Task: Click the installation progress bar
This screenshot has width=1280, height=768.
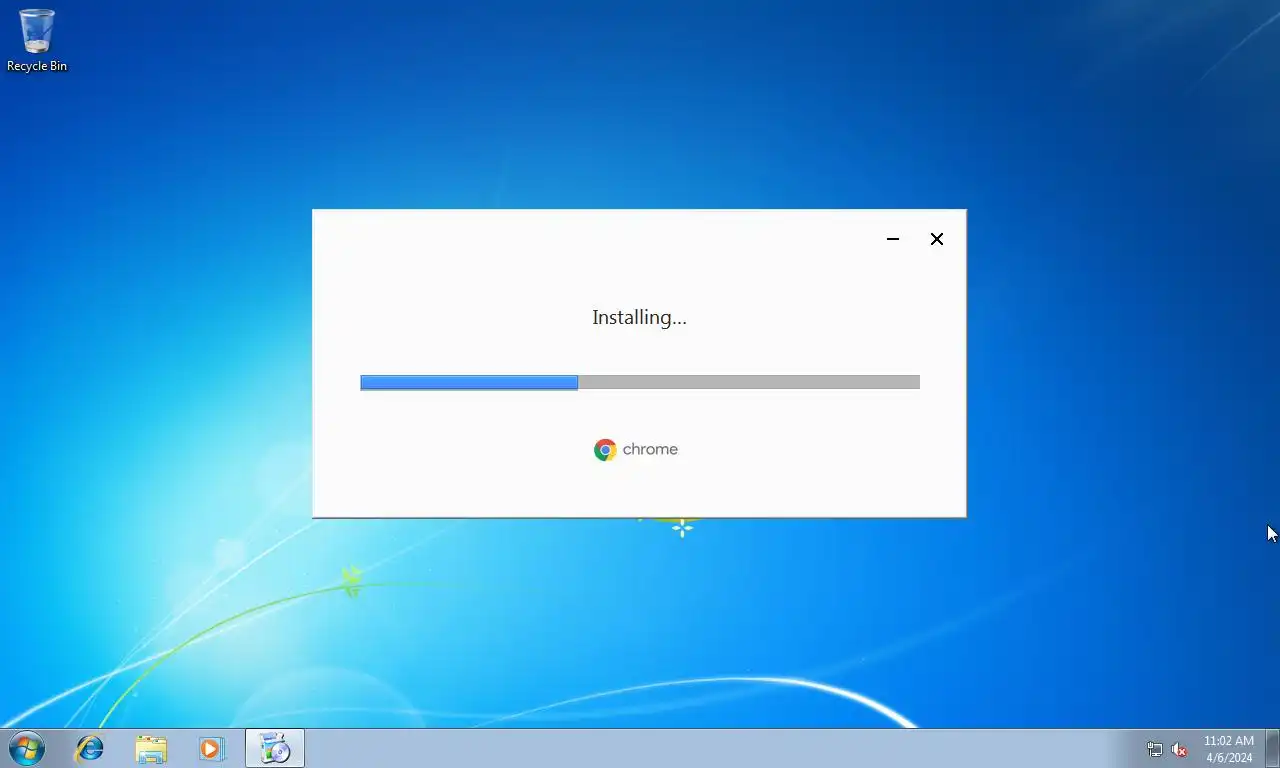Action: pyautogui.click(x=640, y=382)
